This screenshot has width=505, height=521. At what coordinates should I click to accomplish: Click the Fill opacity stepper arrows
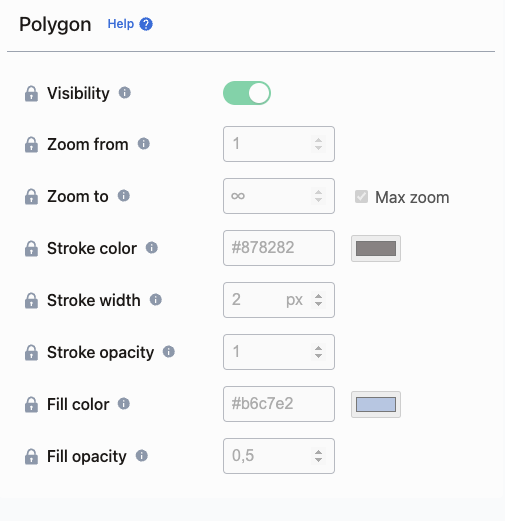point(318,456)
